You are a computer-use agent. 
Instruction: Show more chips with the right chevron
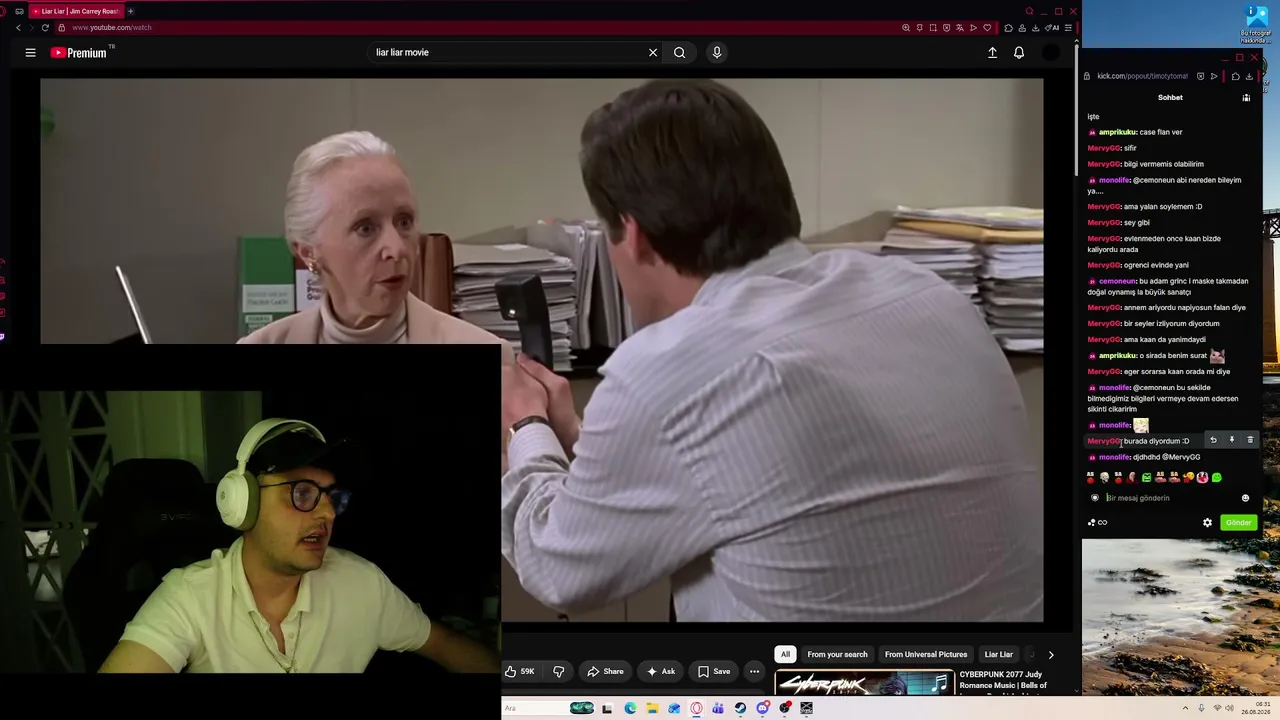tap(1050, 655)
